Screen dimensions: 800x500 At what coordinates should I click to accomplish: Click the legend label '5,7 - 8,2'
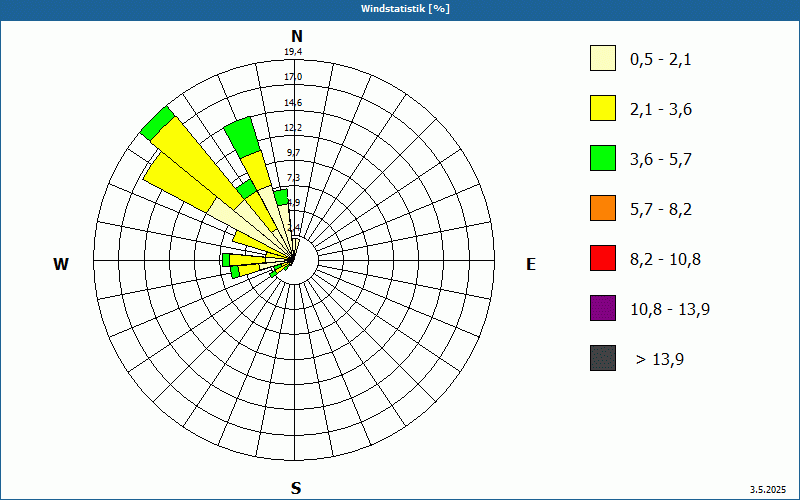pyautogui.click(x=661, y=210)
